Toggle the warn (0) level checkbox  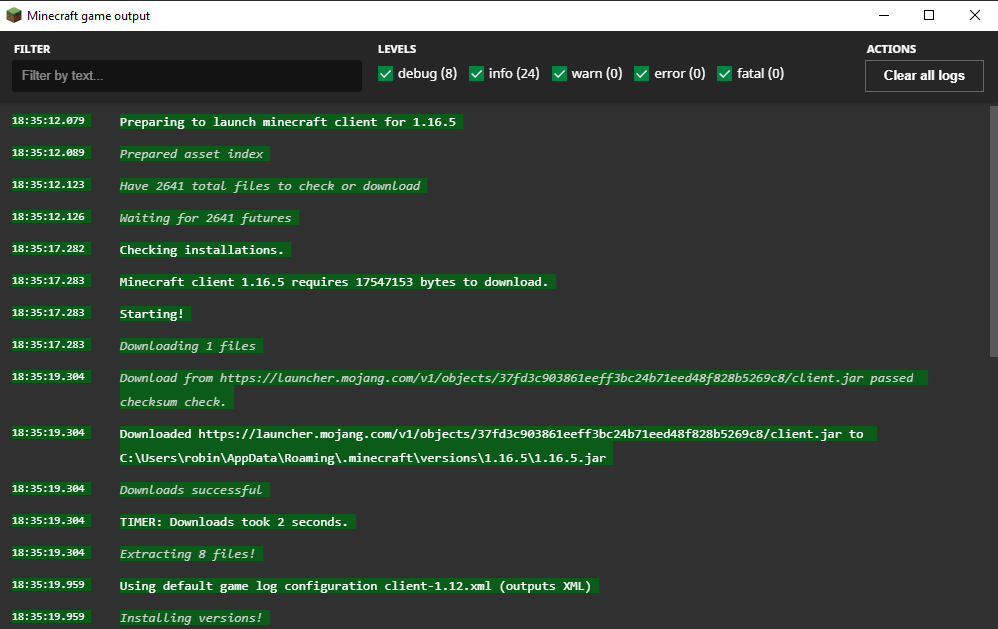point(559,74)
